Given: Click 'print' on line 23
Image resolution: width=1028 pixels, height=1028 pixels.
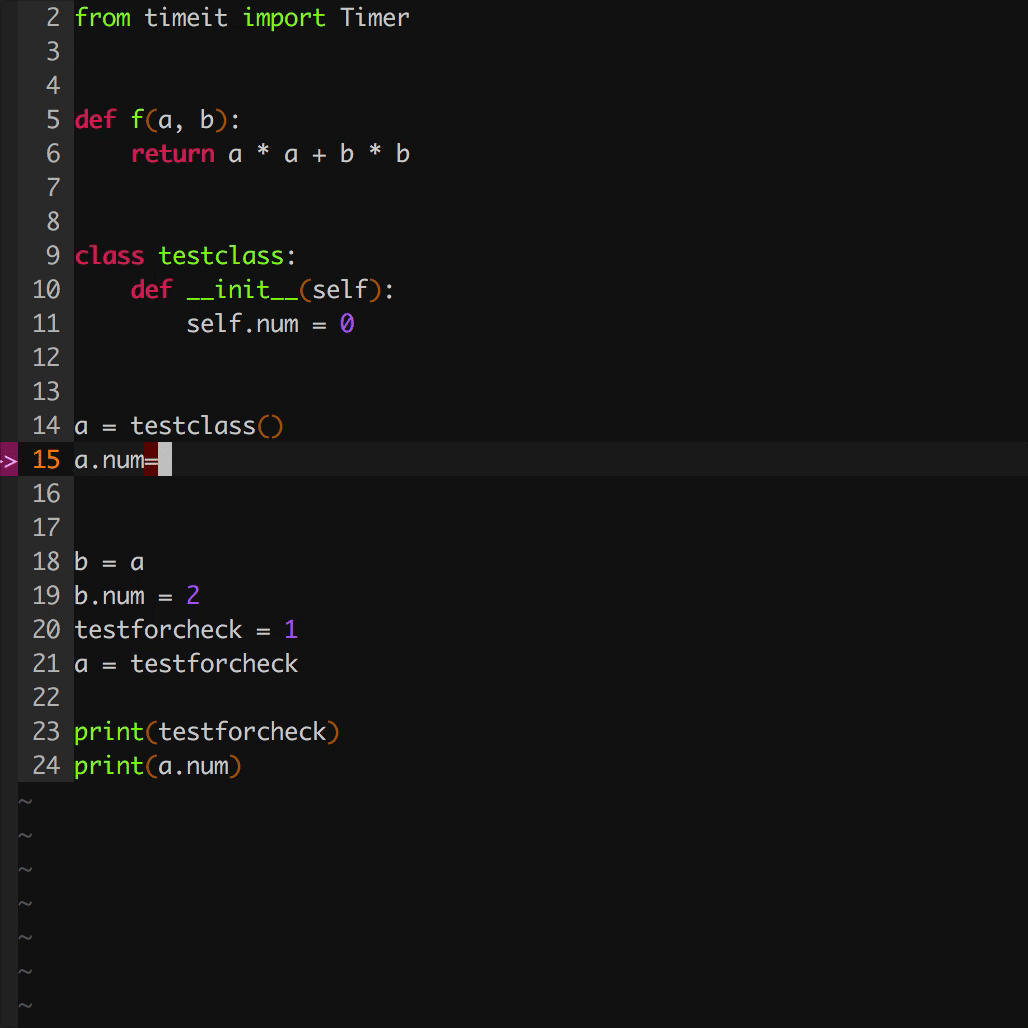Looking at the screenshot, I should click(109, 732).
